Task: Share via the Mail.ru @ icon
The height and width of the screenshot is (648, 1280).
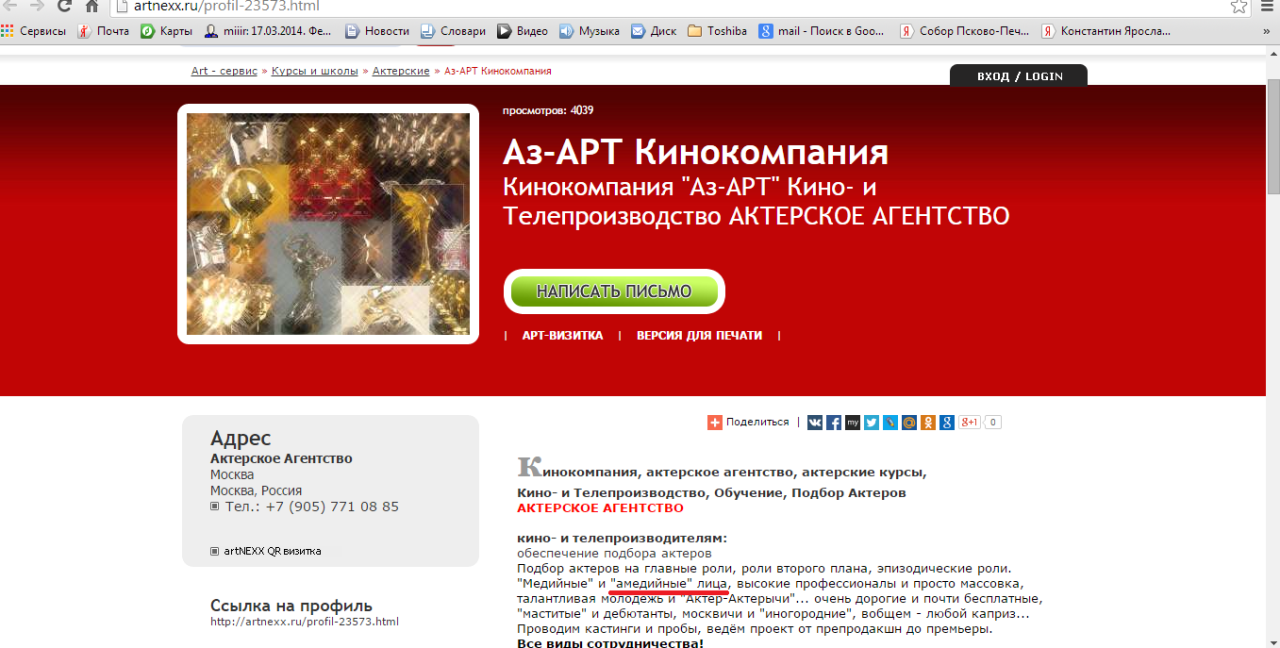Action: [909, 422]
